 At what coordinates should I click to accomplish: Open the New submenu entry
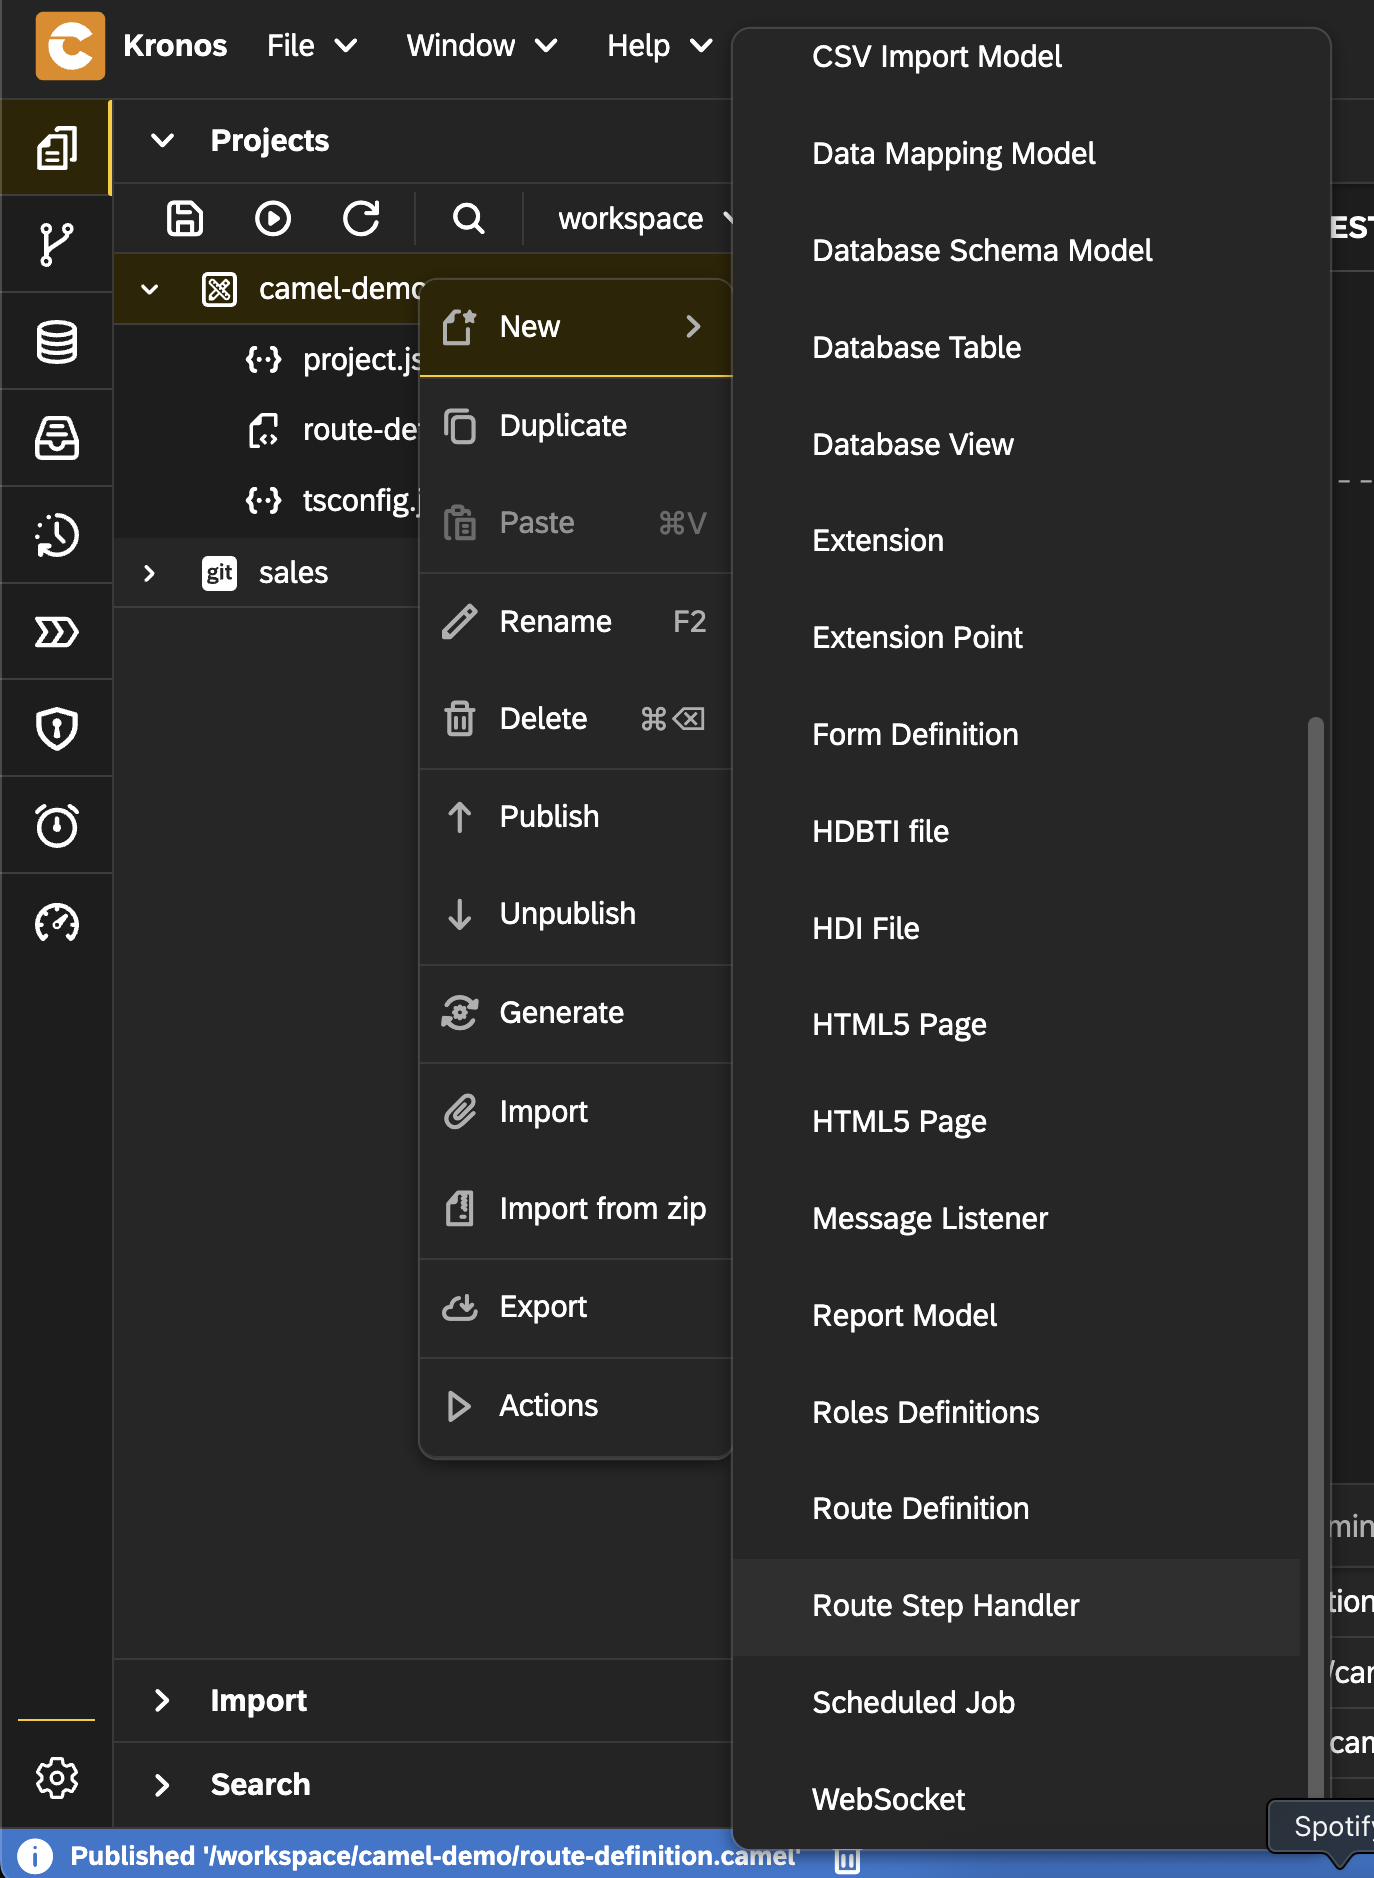(576, 327)
